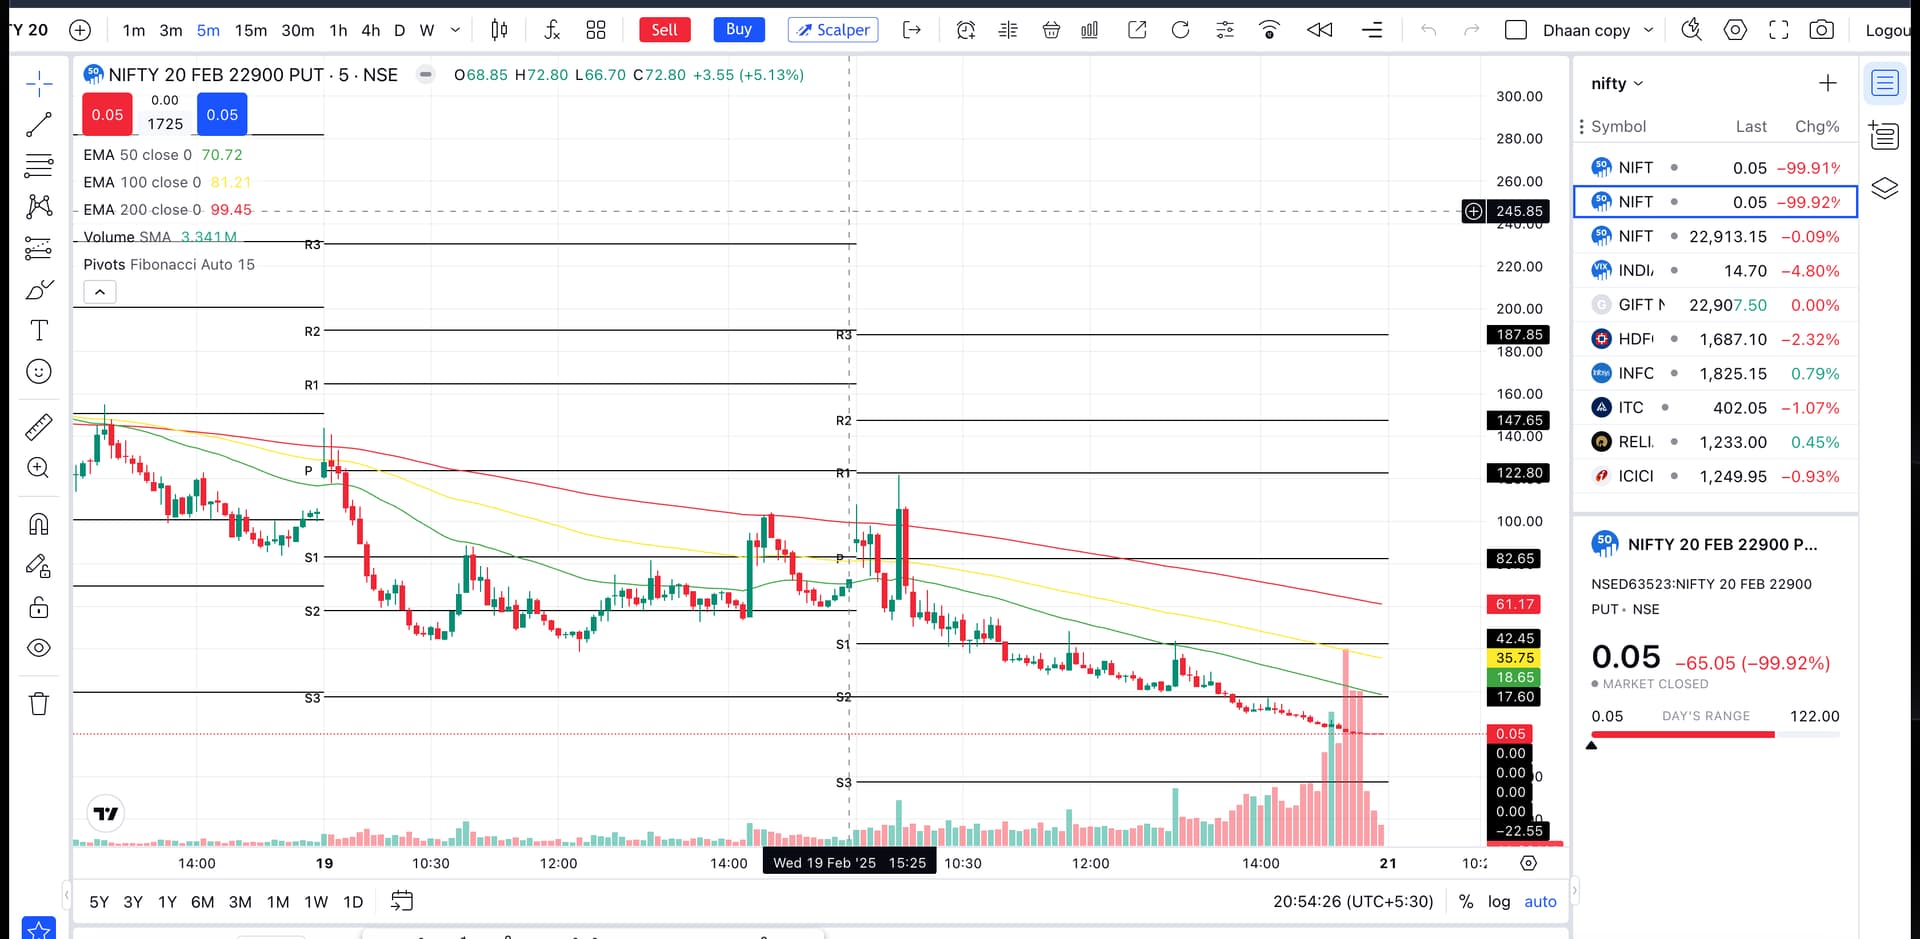Image resolution: width=1920 pixels, height=939 pixels.
Task: Click the Logout button
Action: tap(1889, 30)
